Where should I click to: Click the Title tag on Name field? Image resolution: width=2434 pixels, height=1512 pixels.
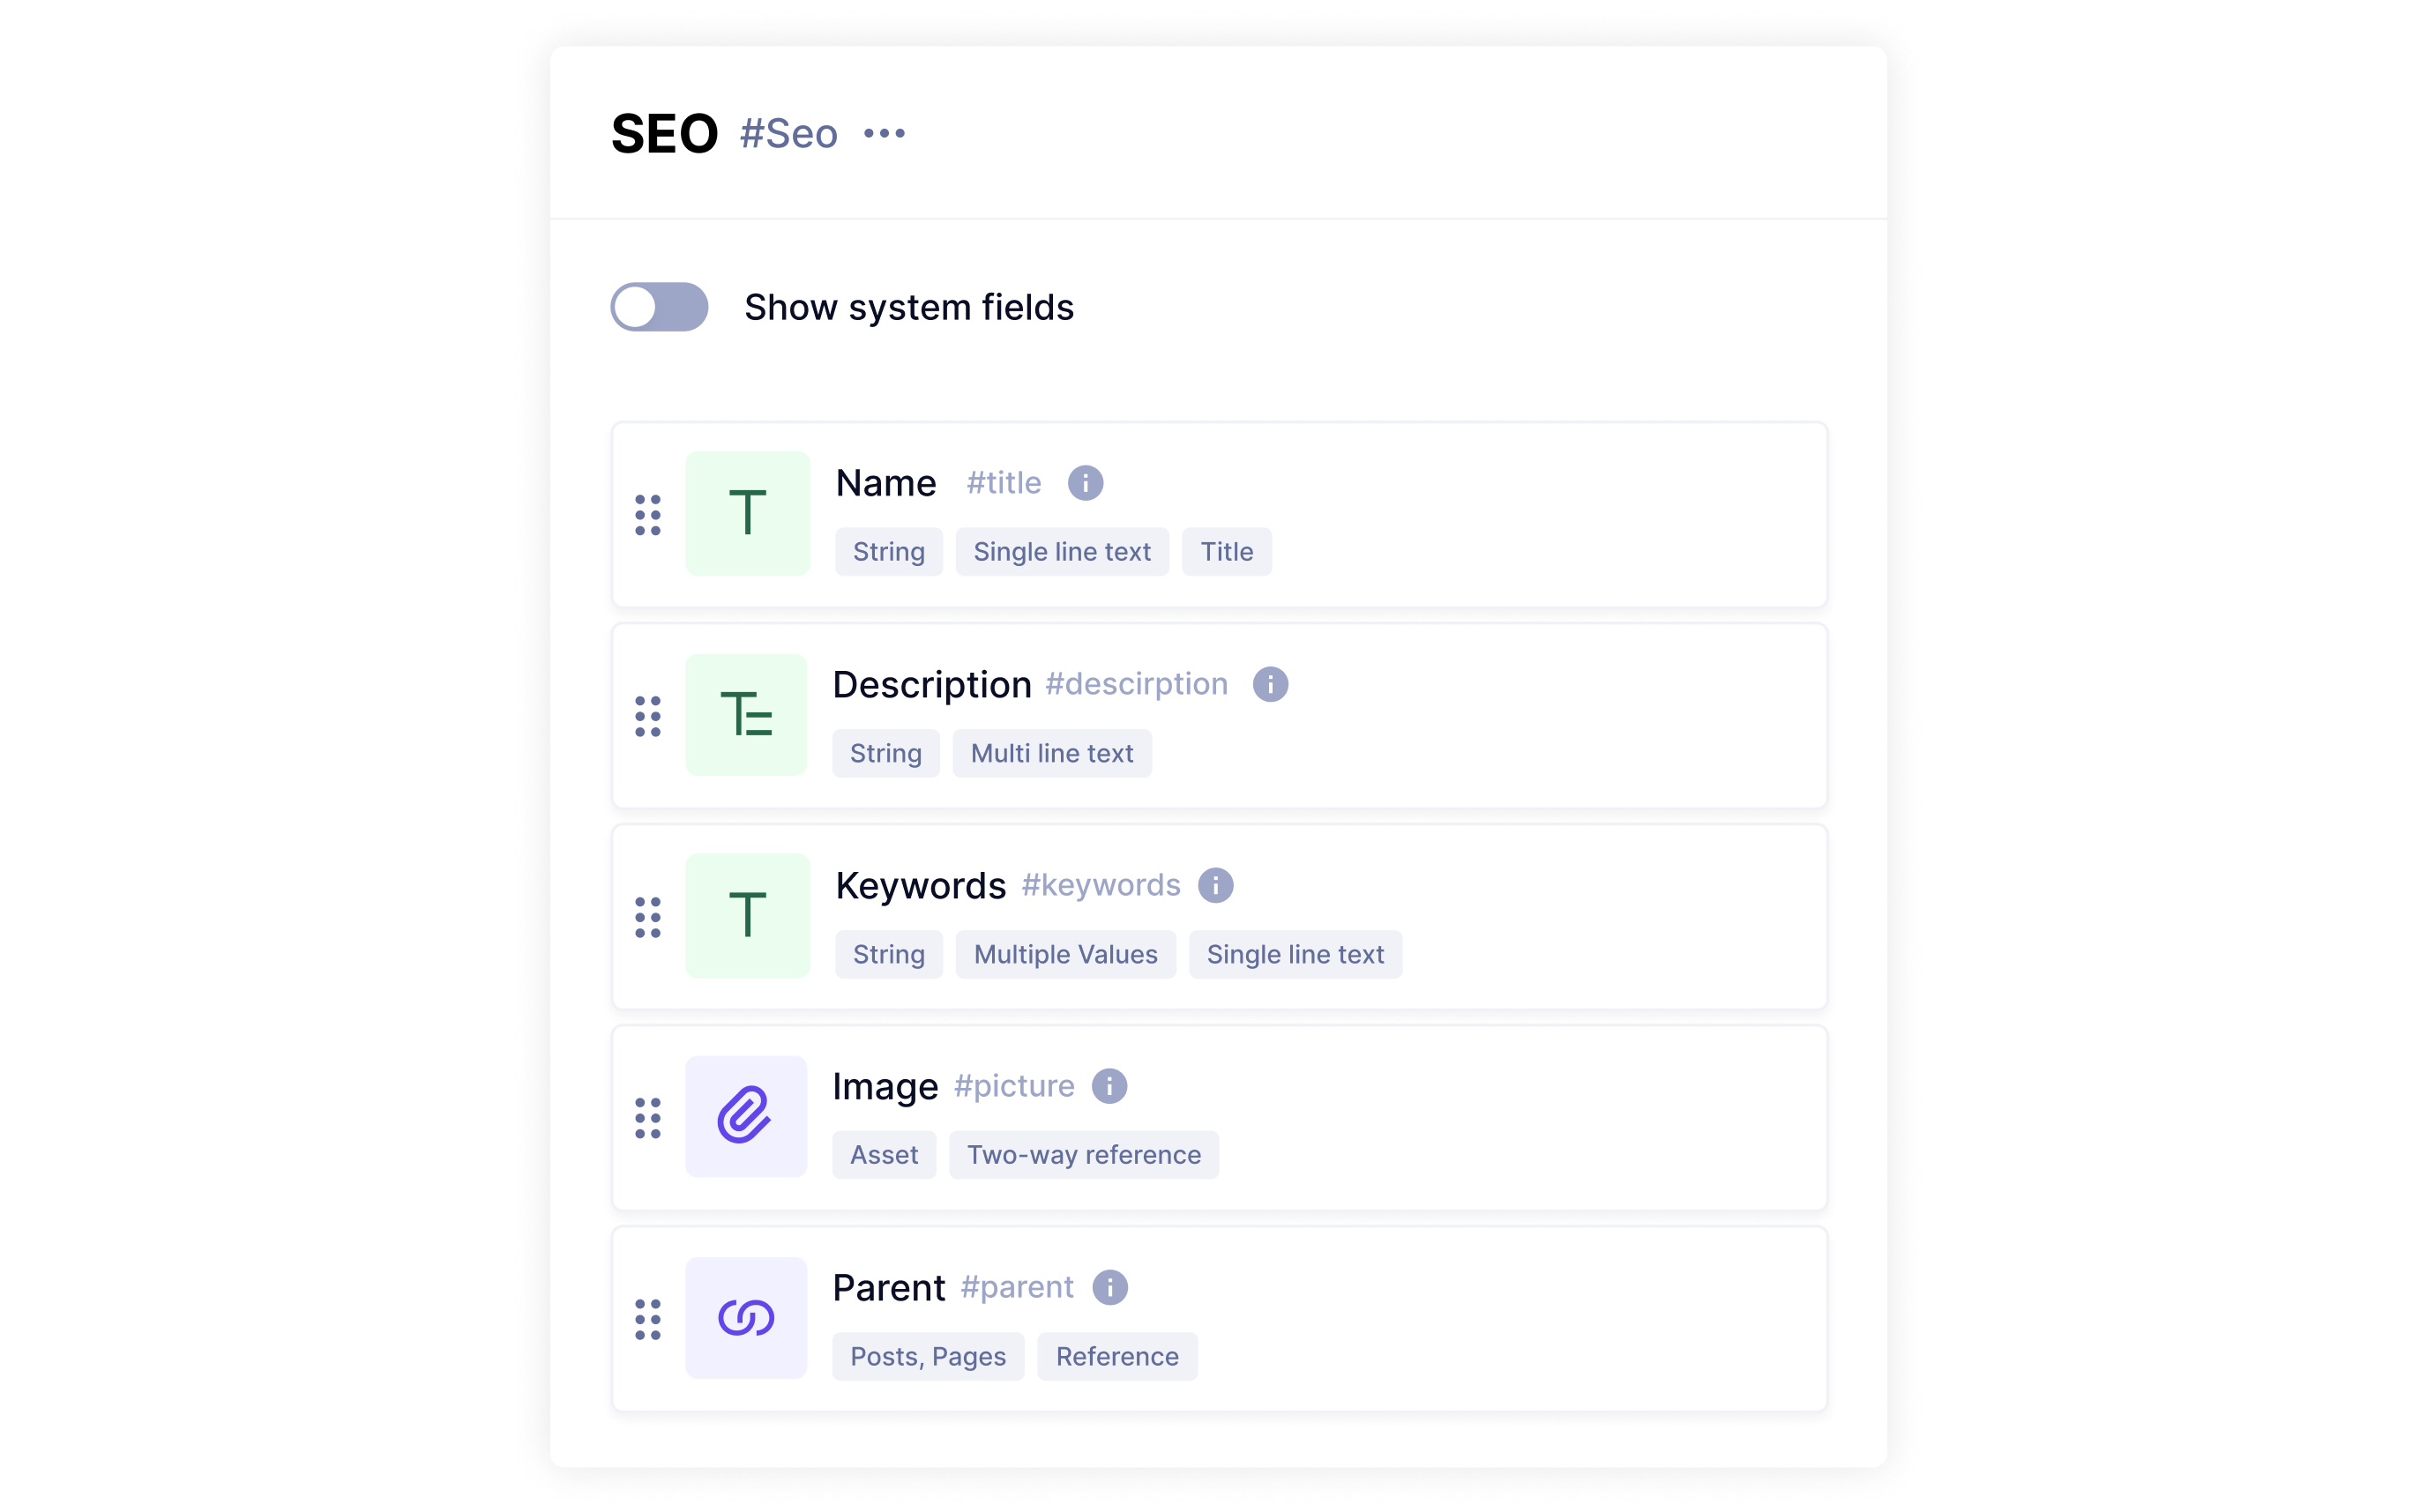click(1226, 552)
